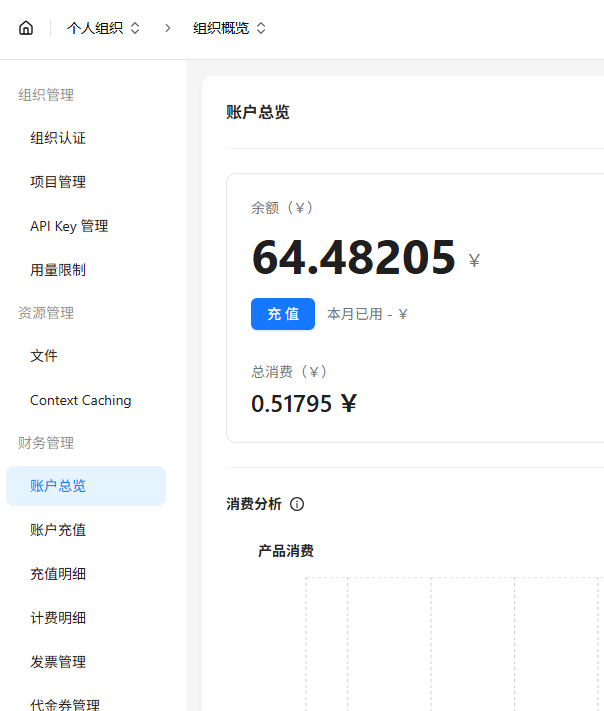Click the breadcrumb chevron separator arrow
This screenshot has height=711, width=604.
click(168, 28)
